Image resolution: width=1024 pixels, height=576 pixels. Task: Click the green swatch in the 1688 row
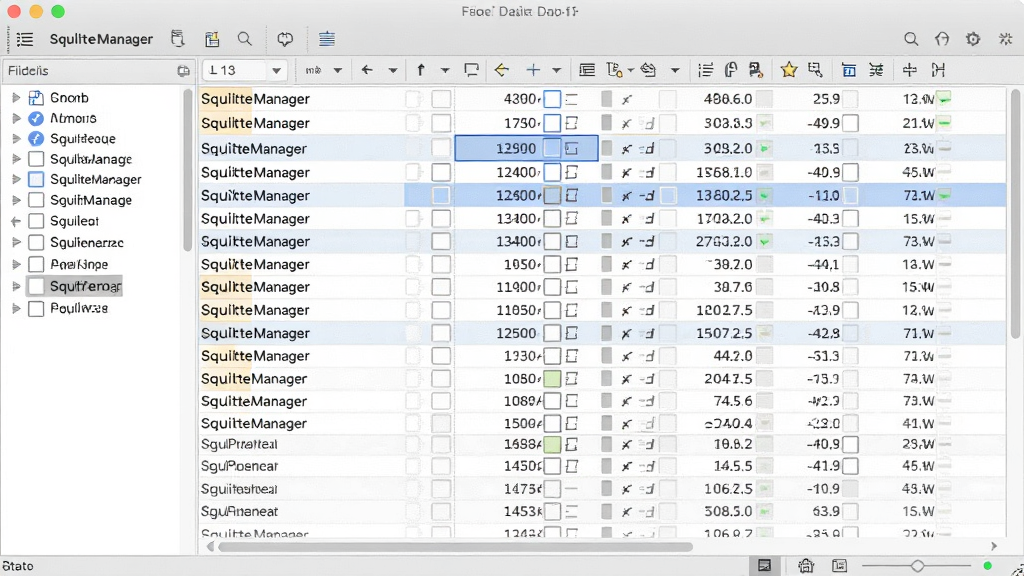click(552, 445)
